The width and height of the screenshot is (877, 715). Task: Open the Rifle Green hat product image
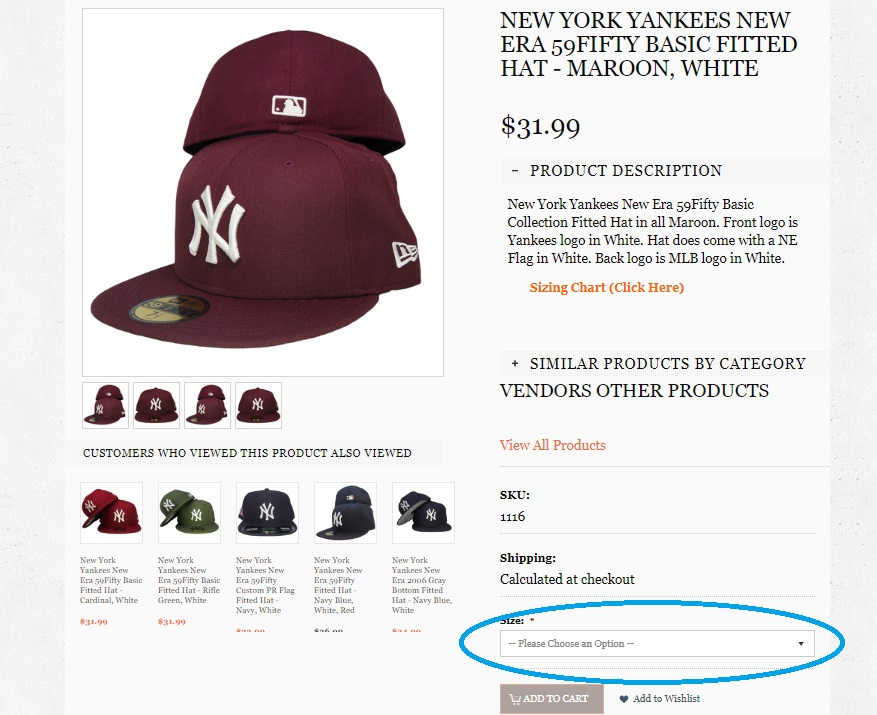[189, 513]
